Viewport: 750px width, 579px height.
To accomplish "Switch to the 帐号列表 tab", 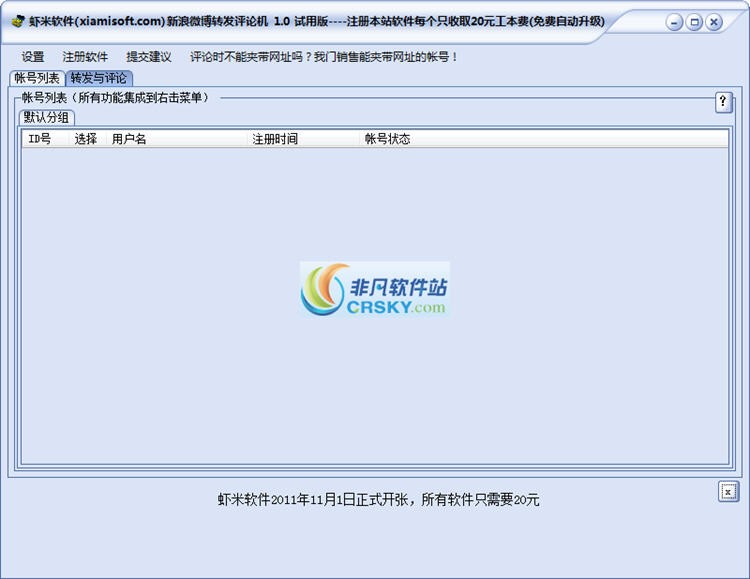I will [37, 78].
